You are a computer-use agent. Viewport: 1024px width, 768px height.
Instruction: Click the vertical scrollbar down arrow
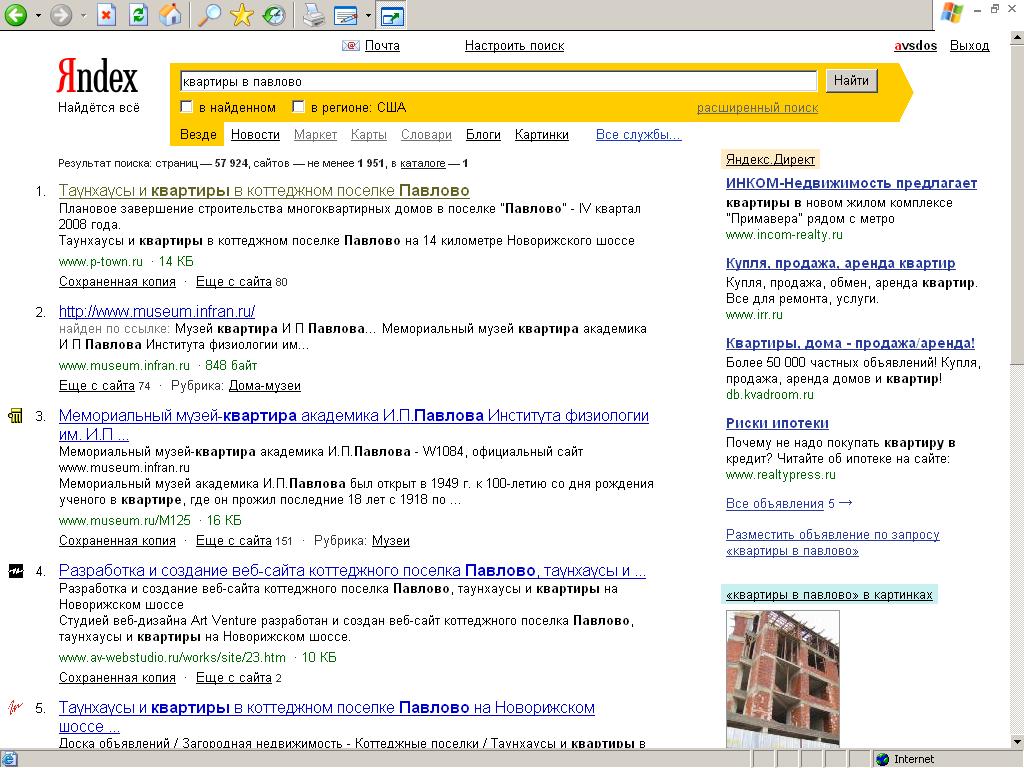(x=1017, y=742)
